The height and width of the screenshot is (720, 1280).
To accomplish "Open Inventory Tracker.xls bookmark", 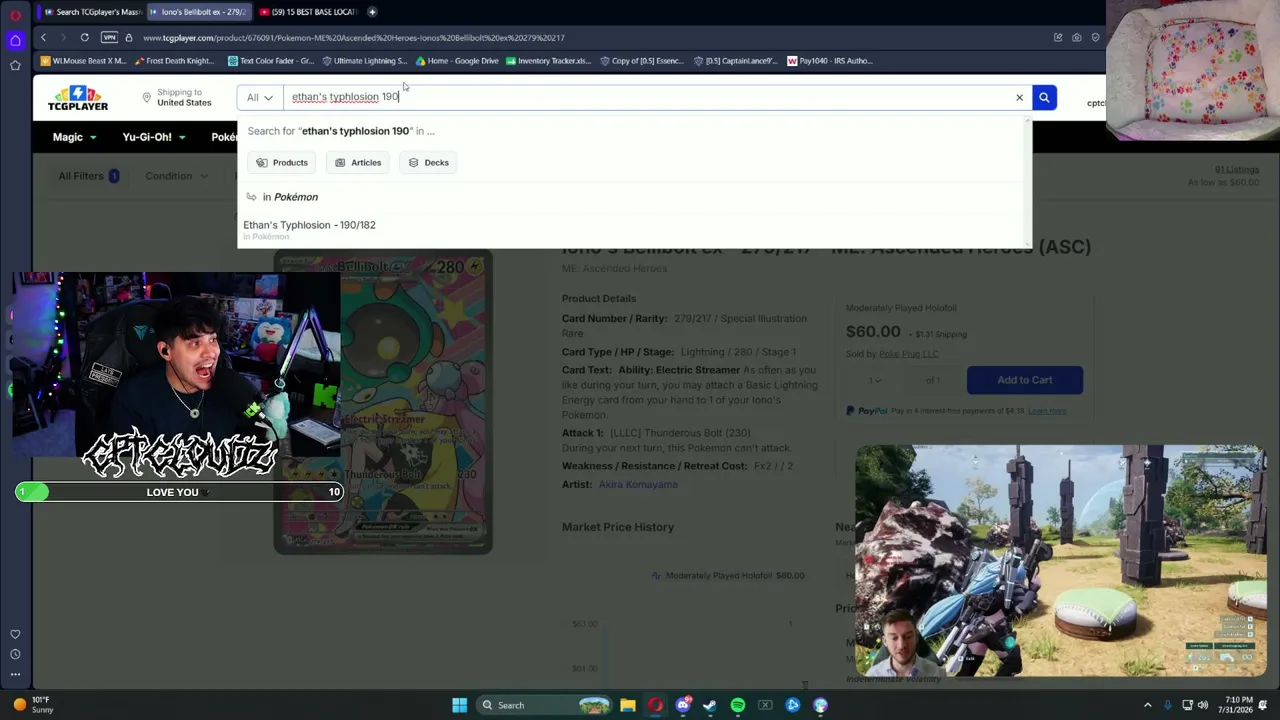I will click(548, 61).
